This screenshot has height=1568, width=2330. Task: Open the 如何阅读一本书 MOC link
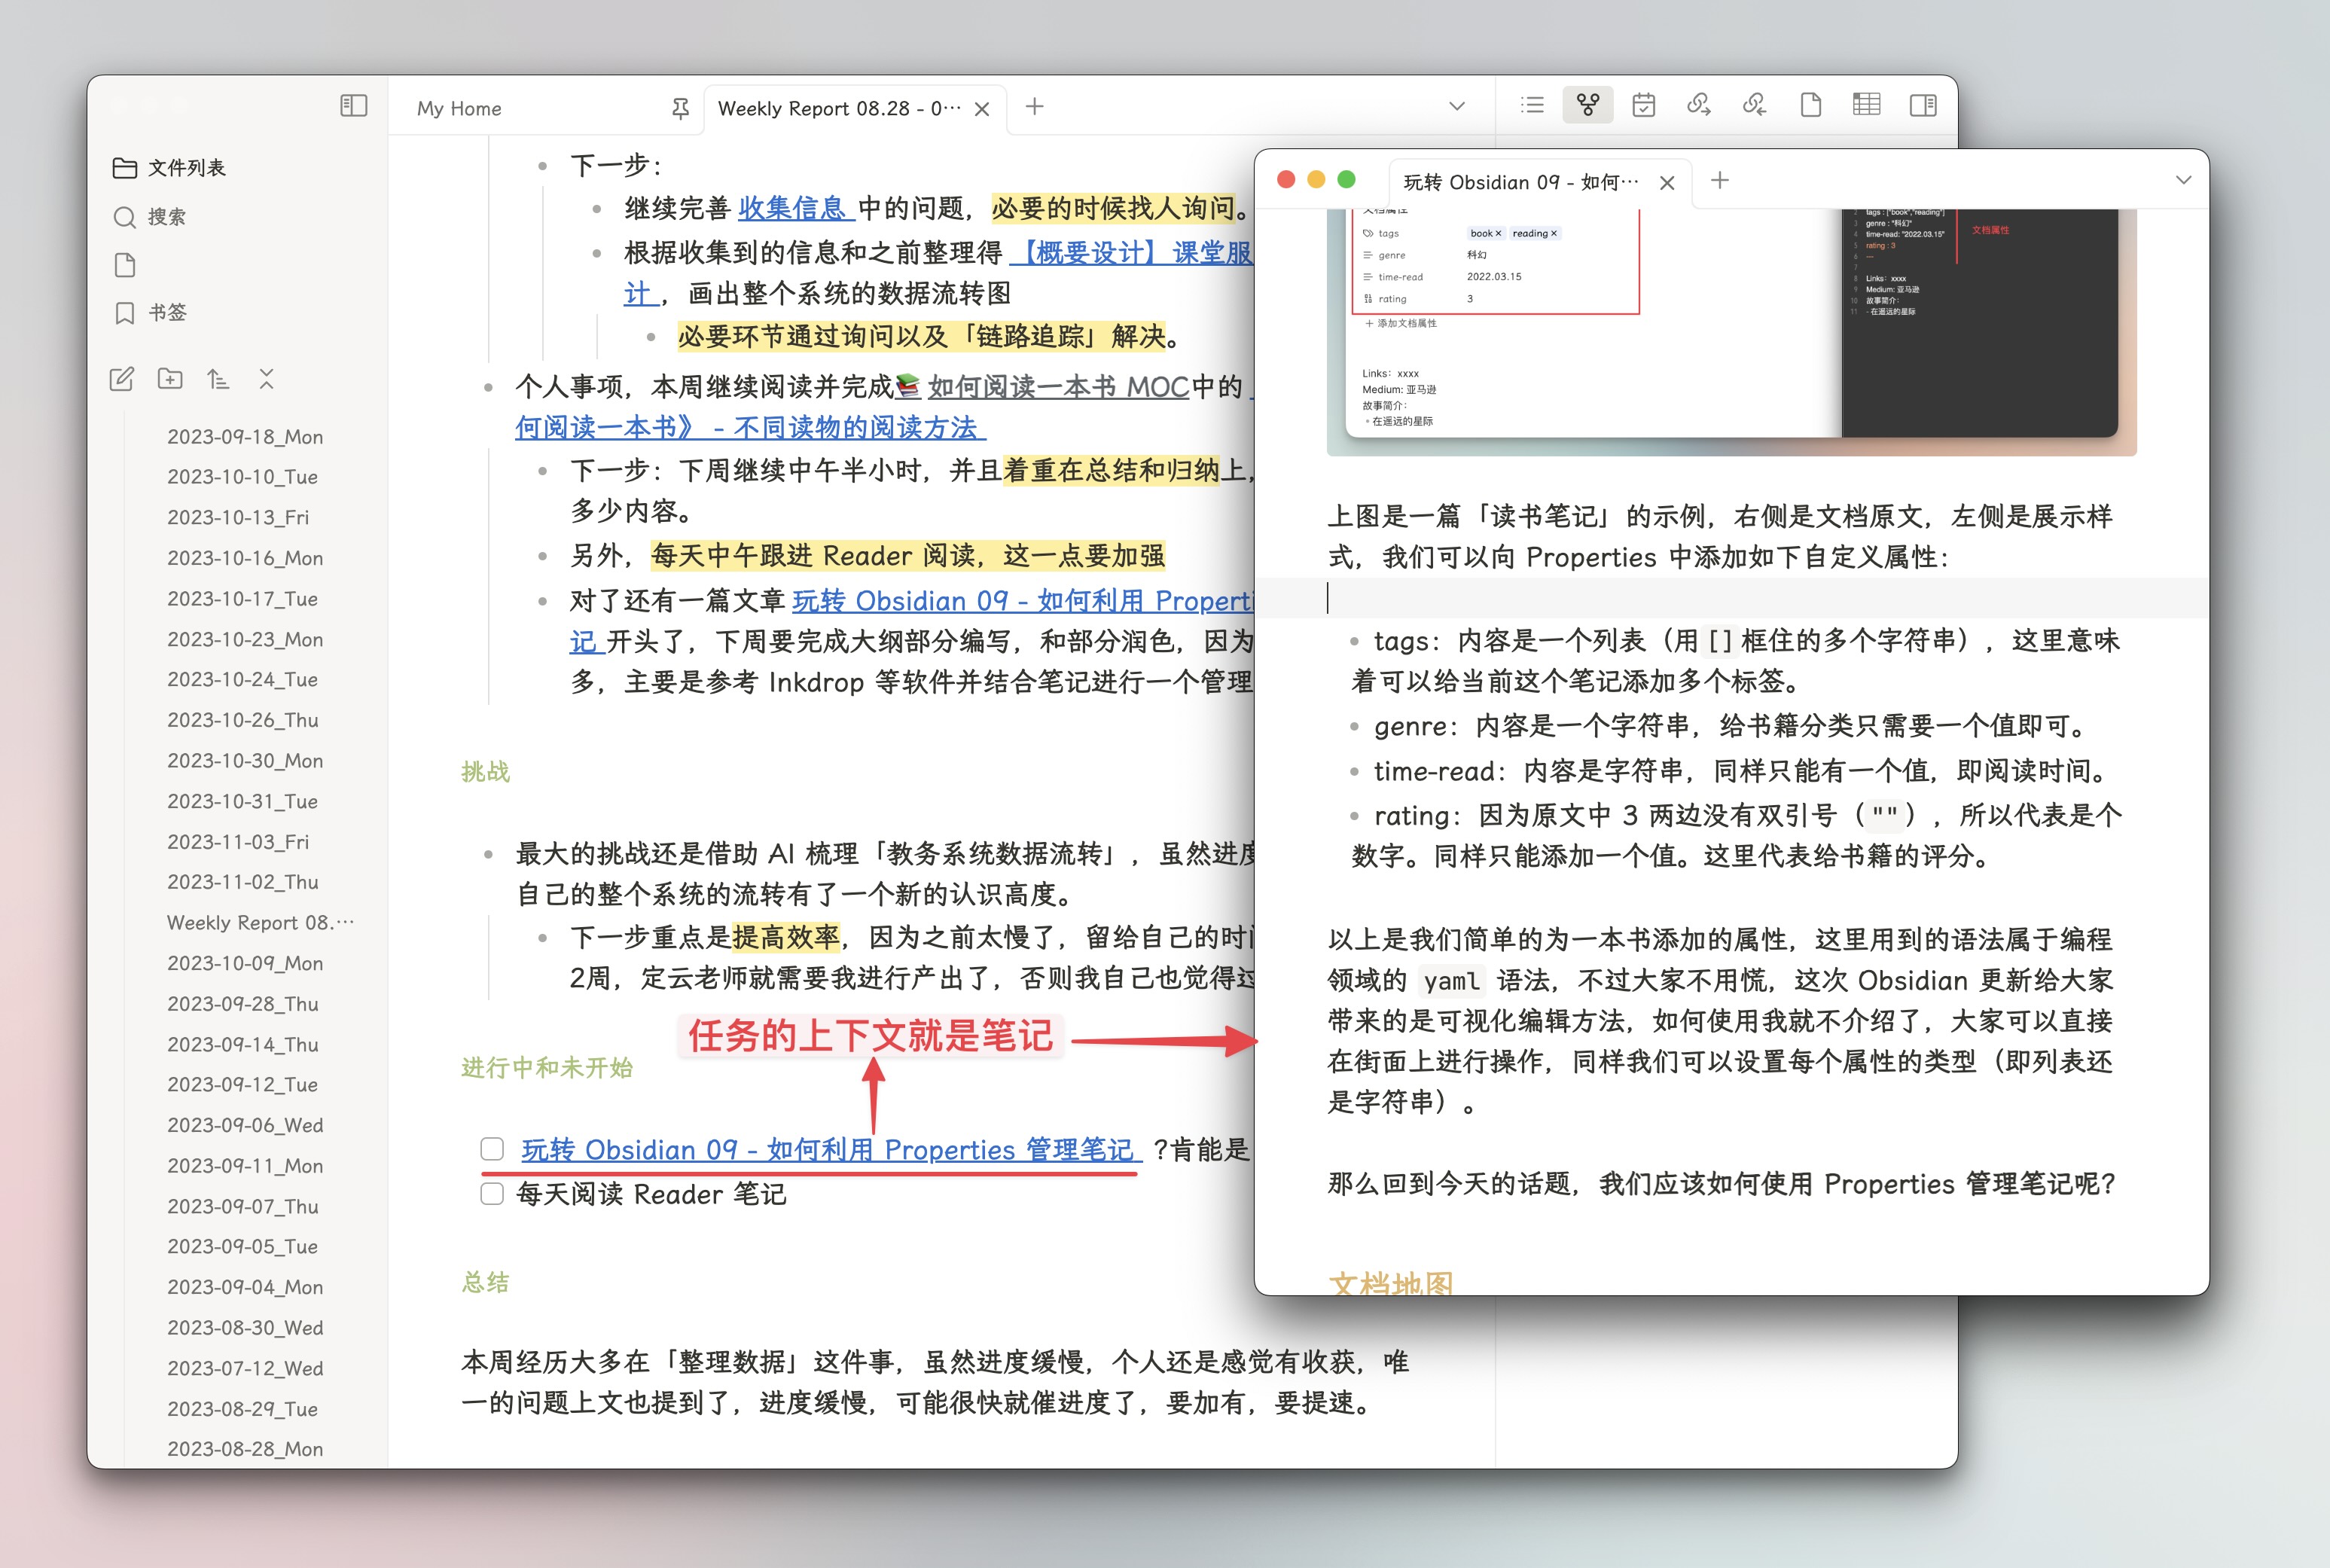(x=1058, y=386)
